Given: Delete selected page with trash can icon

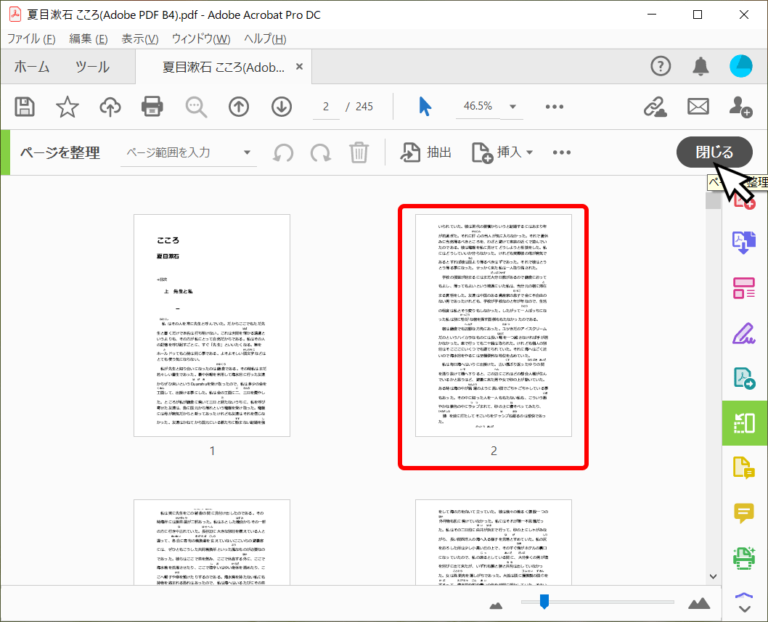Looking at the screenshot, I should 359,152.
